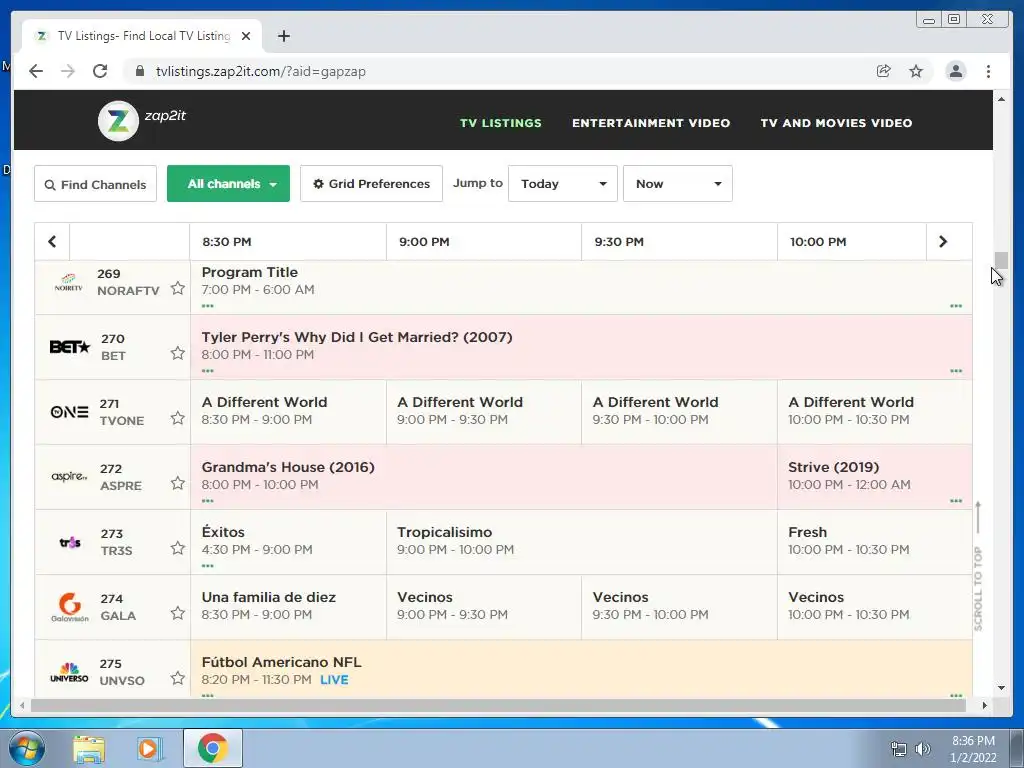Favorite channel 271 TVONE star

(x=178, y=418)
